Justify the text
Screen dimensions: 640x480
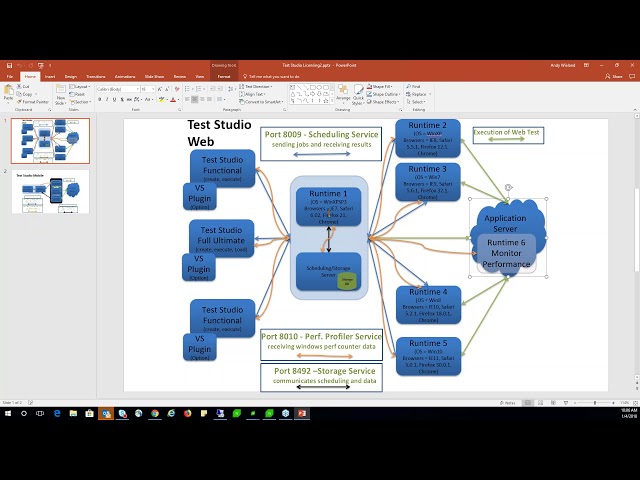(210, 99)
